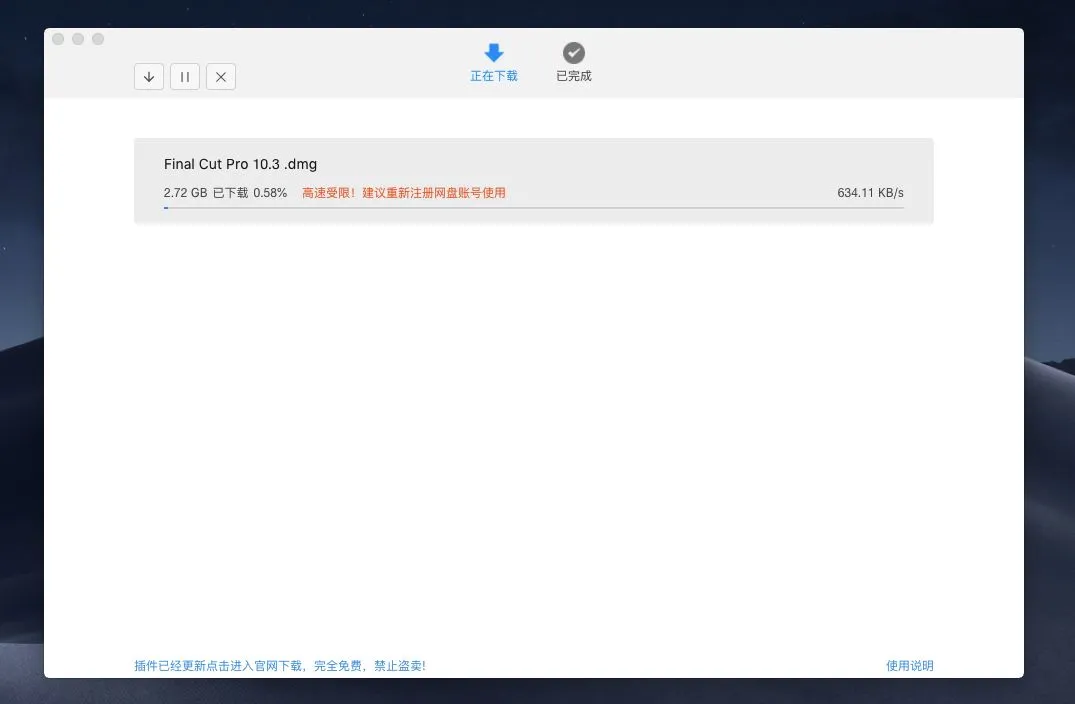Click the 634.11 KB/s download speed
Screen dimensions: 1075x704
870,193
